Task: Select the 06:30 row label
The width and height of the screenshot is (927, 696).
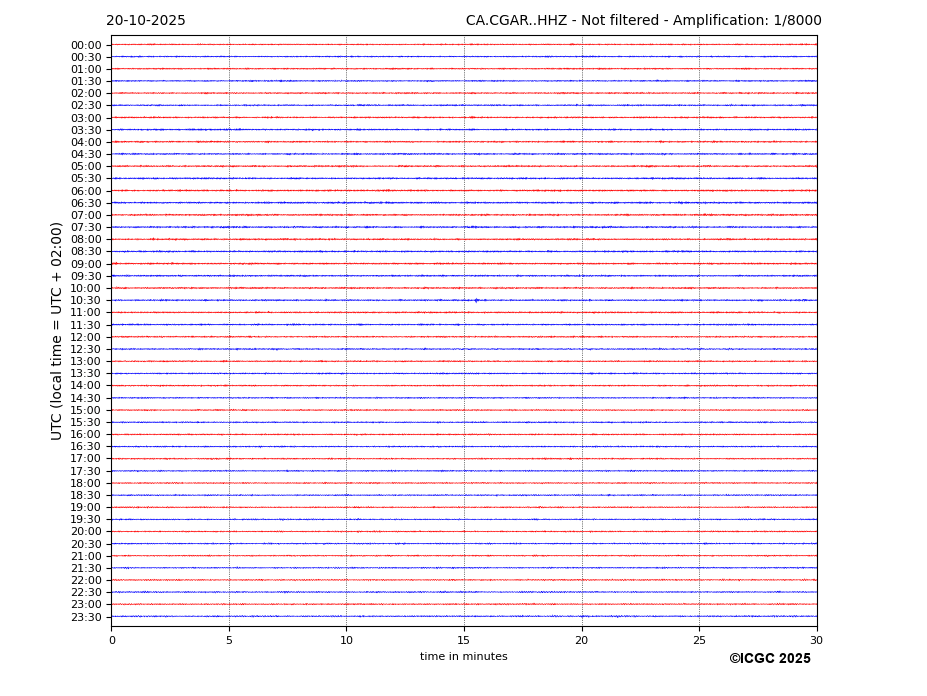Action: [x=86, y=203]
